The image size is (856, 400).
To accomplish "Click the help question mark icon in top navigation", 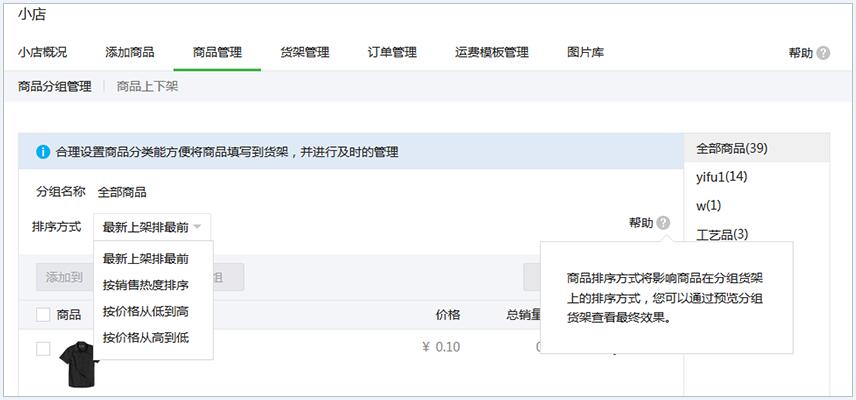I will coord(823,53).
